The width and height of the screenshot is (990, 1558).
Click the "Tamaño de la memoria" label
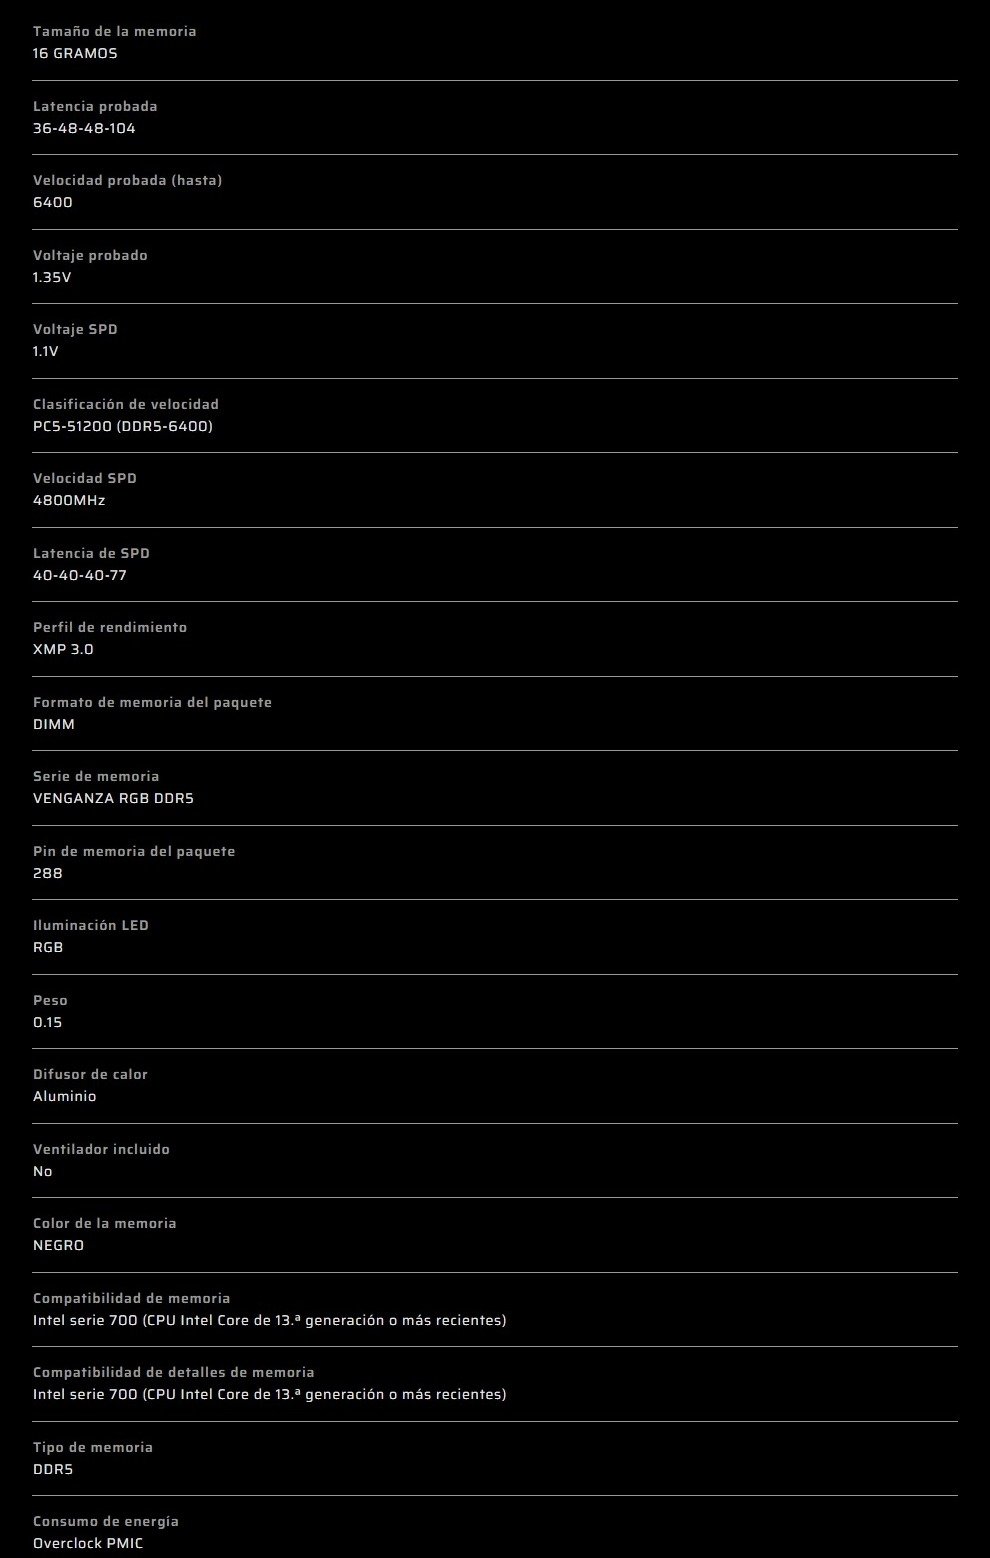pyautogui.click(x=114, y=31)
